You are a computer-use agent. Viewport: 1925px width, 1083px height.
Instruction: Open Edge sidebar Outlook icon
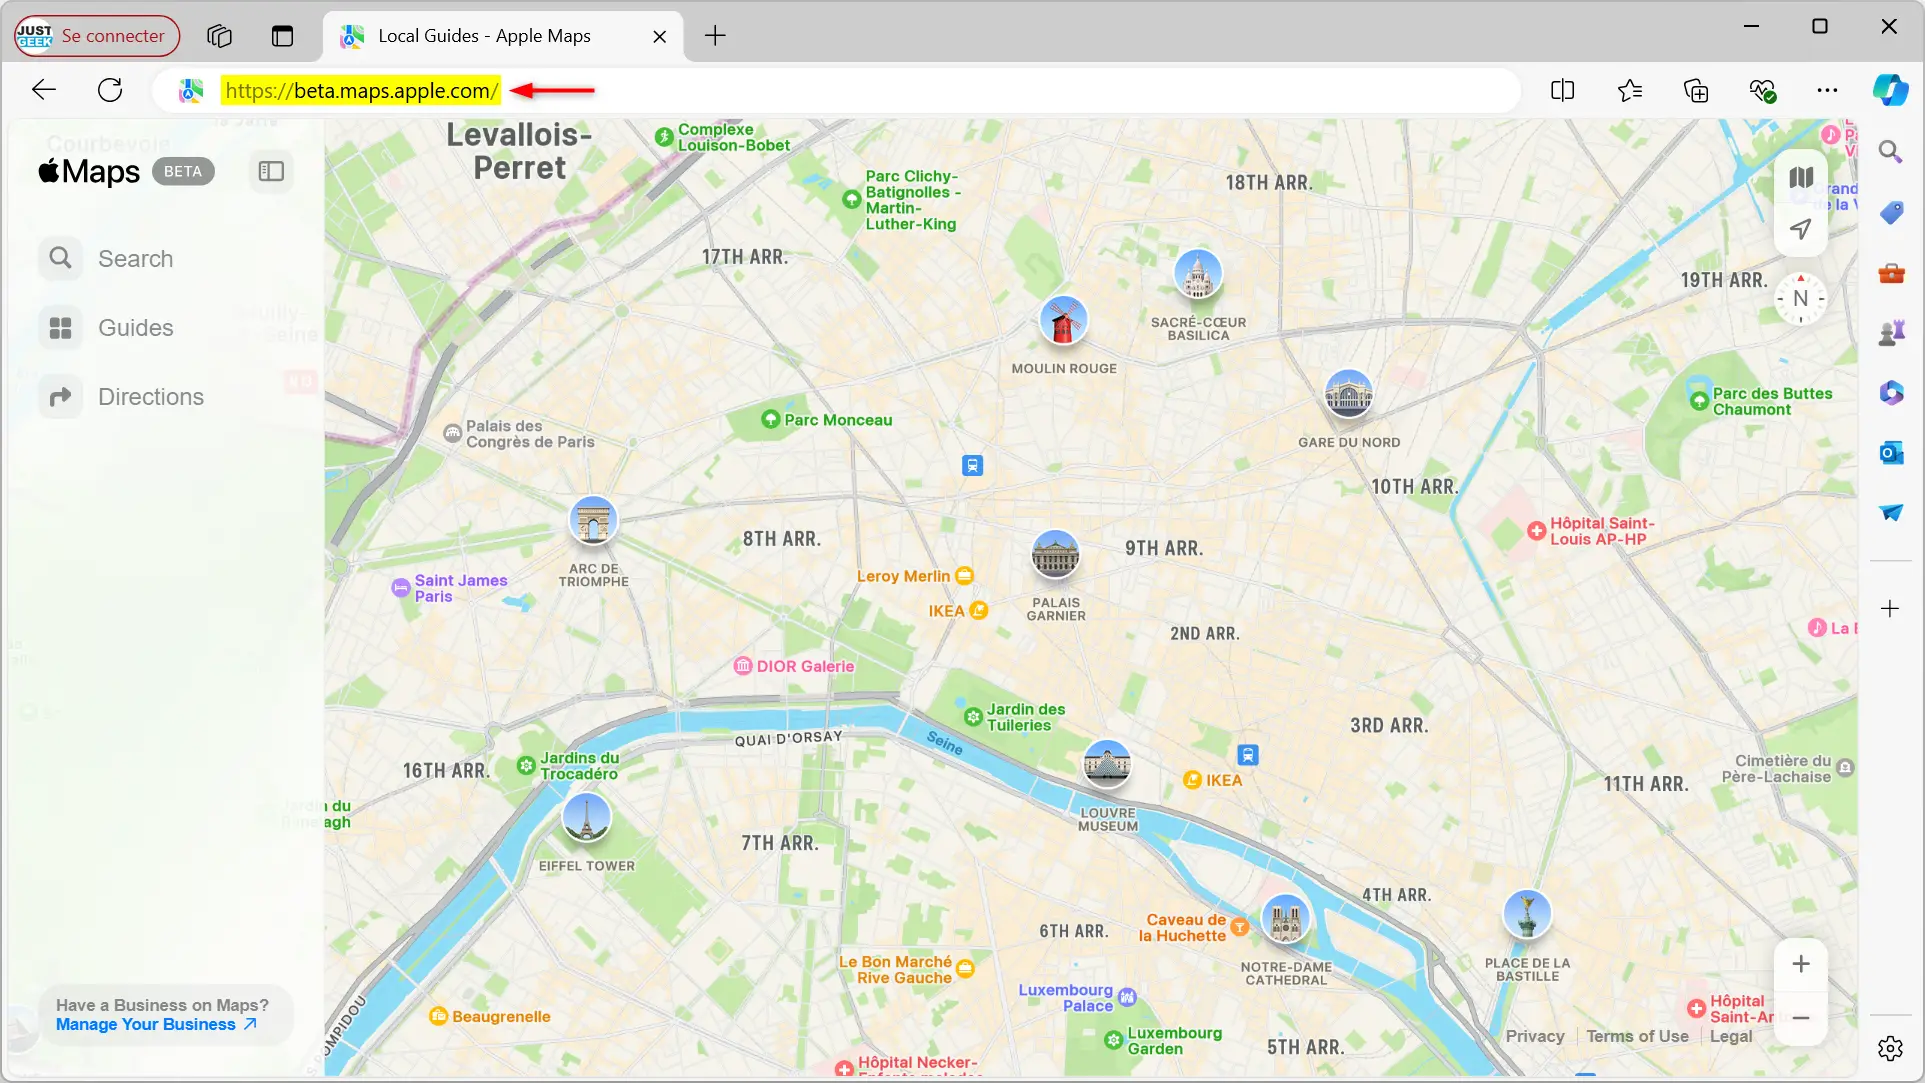click(1890, 452)
